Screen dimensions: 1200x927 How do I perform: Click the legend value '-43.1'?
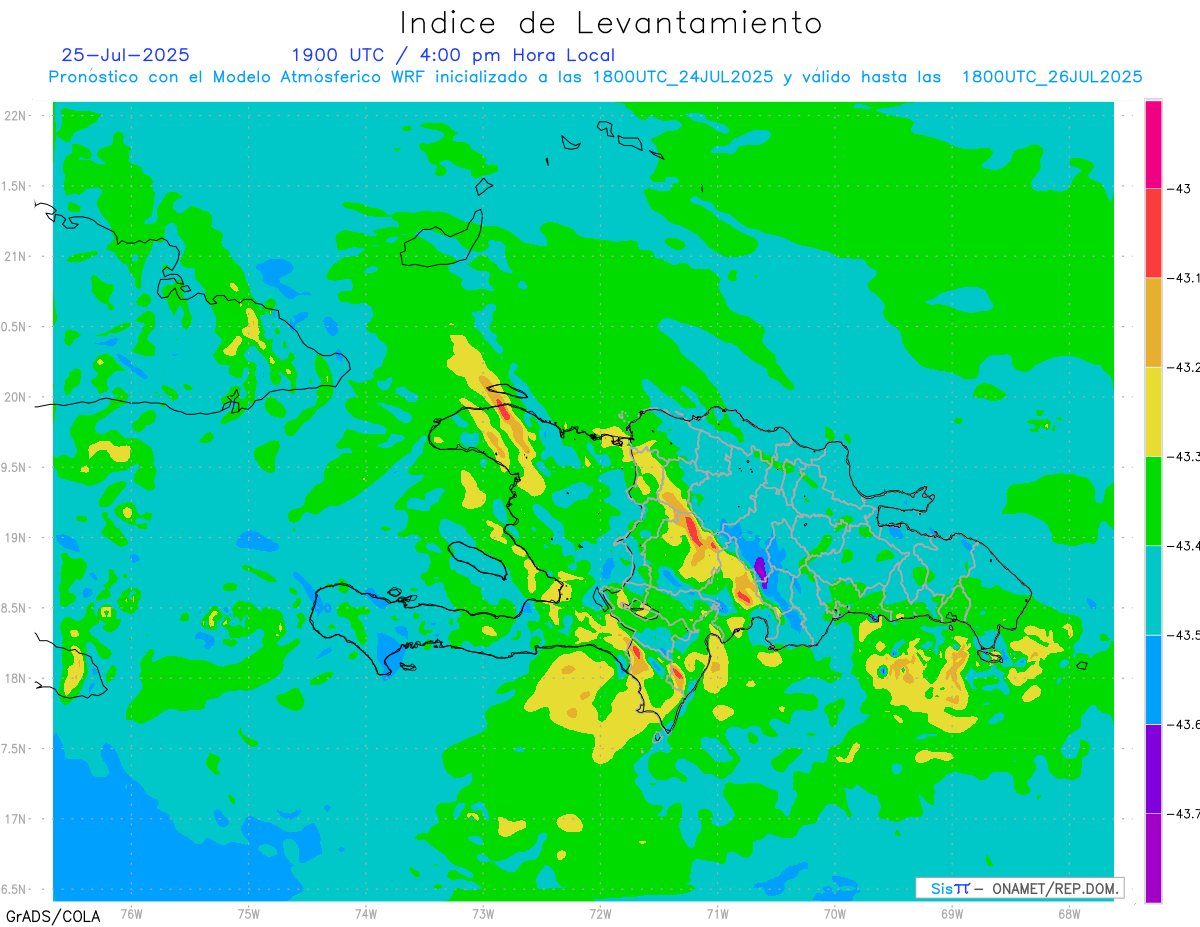tap(1183, 278)
